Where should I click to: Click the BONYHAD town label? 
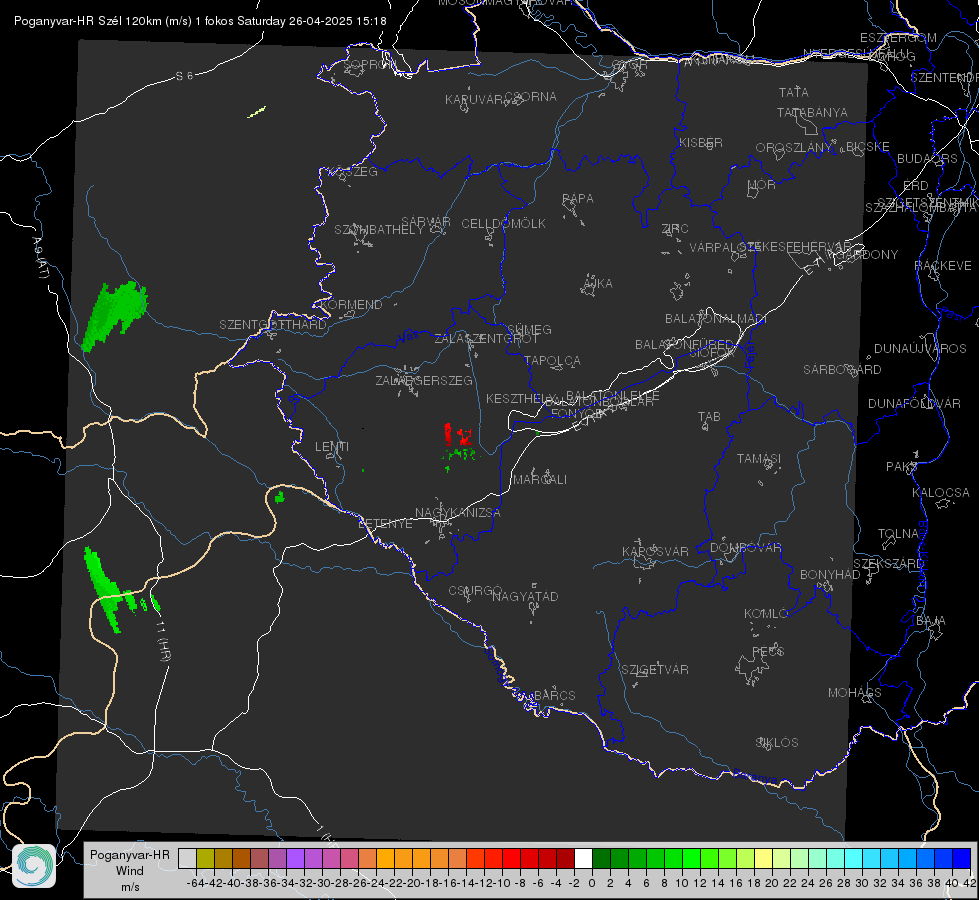[830, 575]
